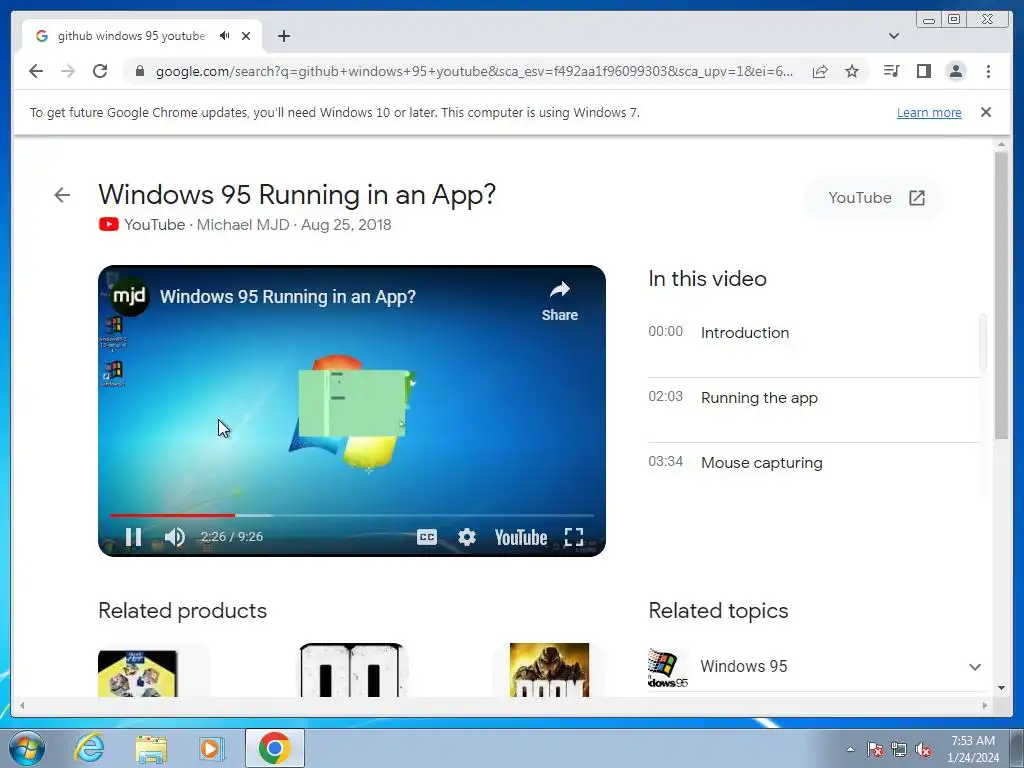The height and width of the screenshot is (768, 1024).
Task: Open video settings gear icon
Action: (466, 537)
